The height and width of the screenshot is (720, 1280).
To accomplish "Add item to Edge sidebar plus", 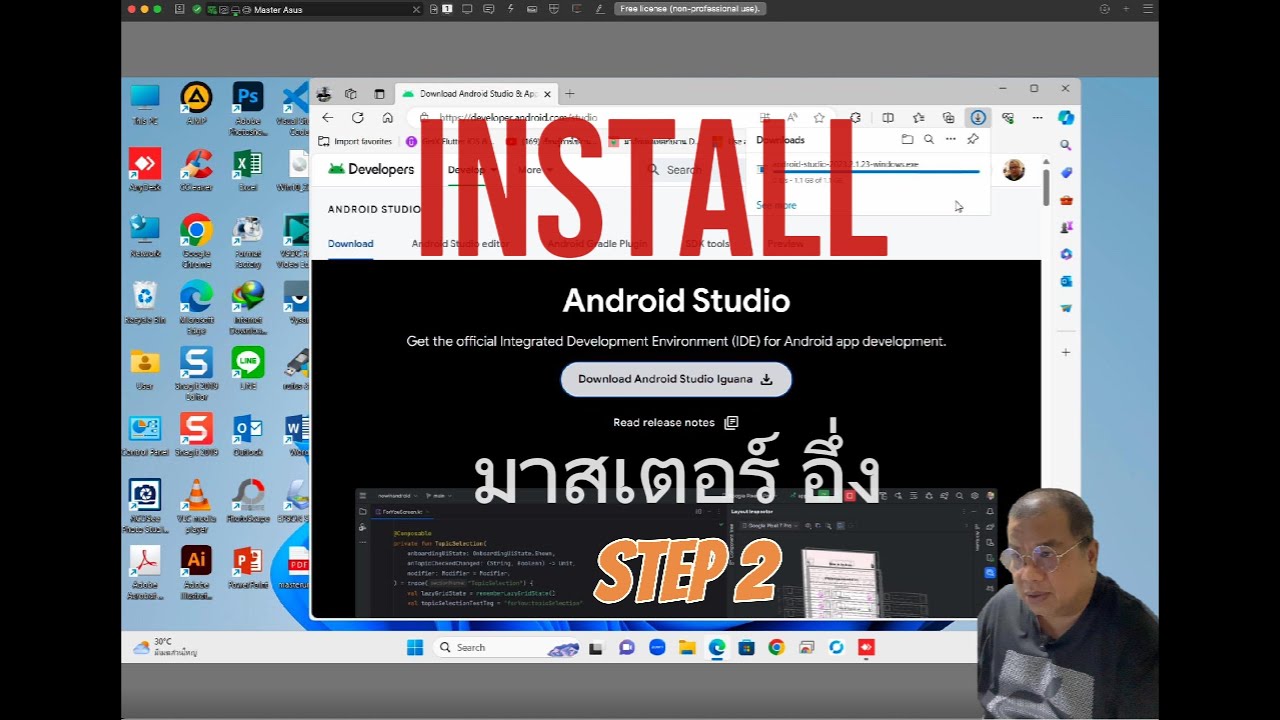I will [x=1066, y=352].
